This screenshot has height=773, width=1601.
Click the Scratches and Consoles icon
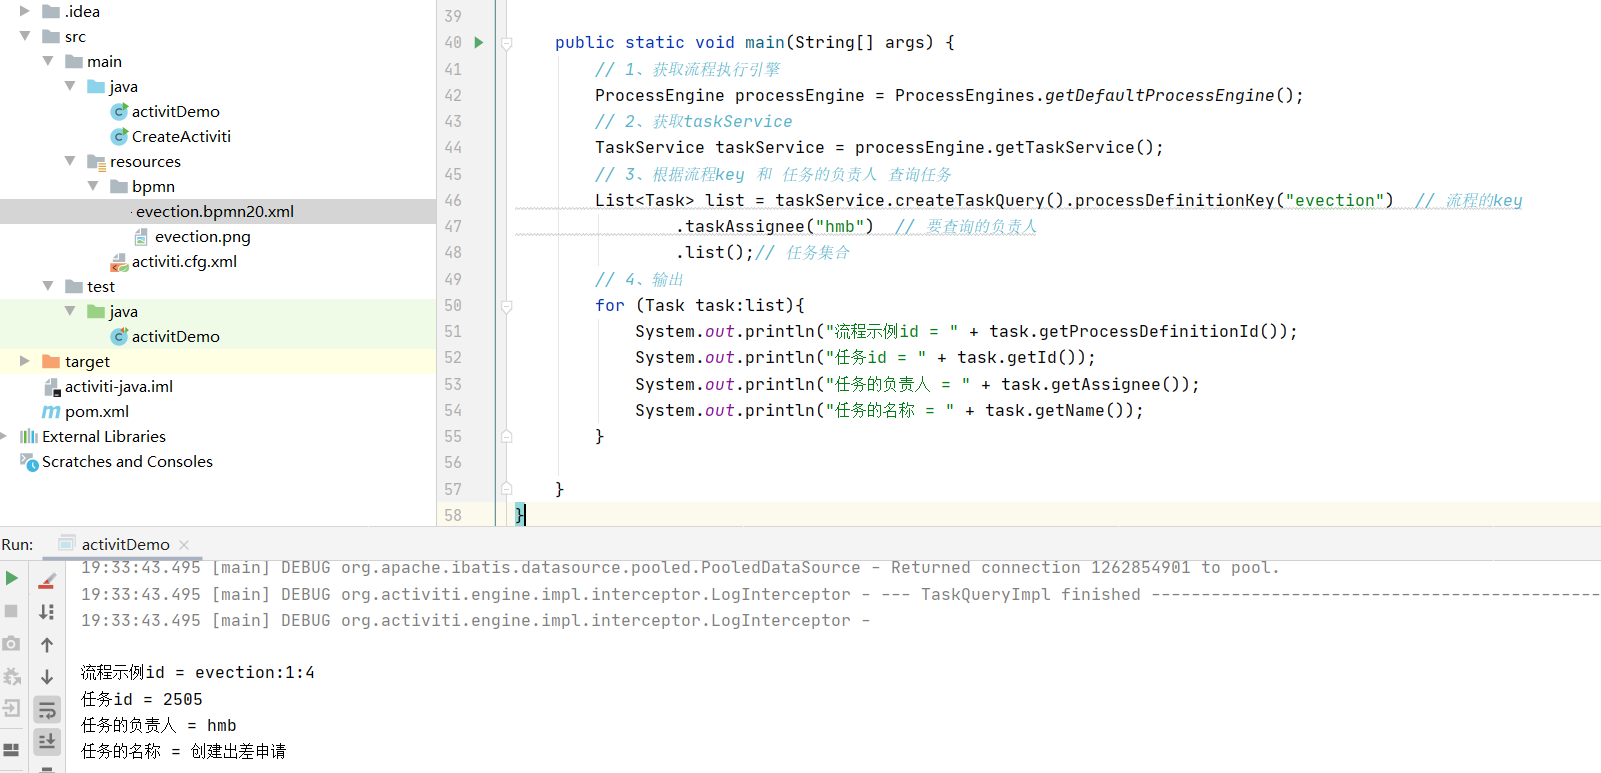point(29,461)
